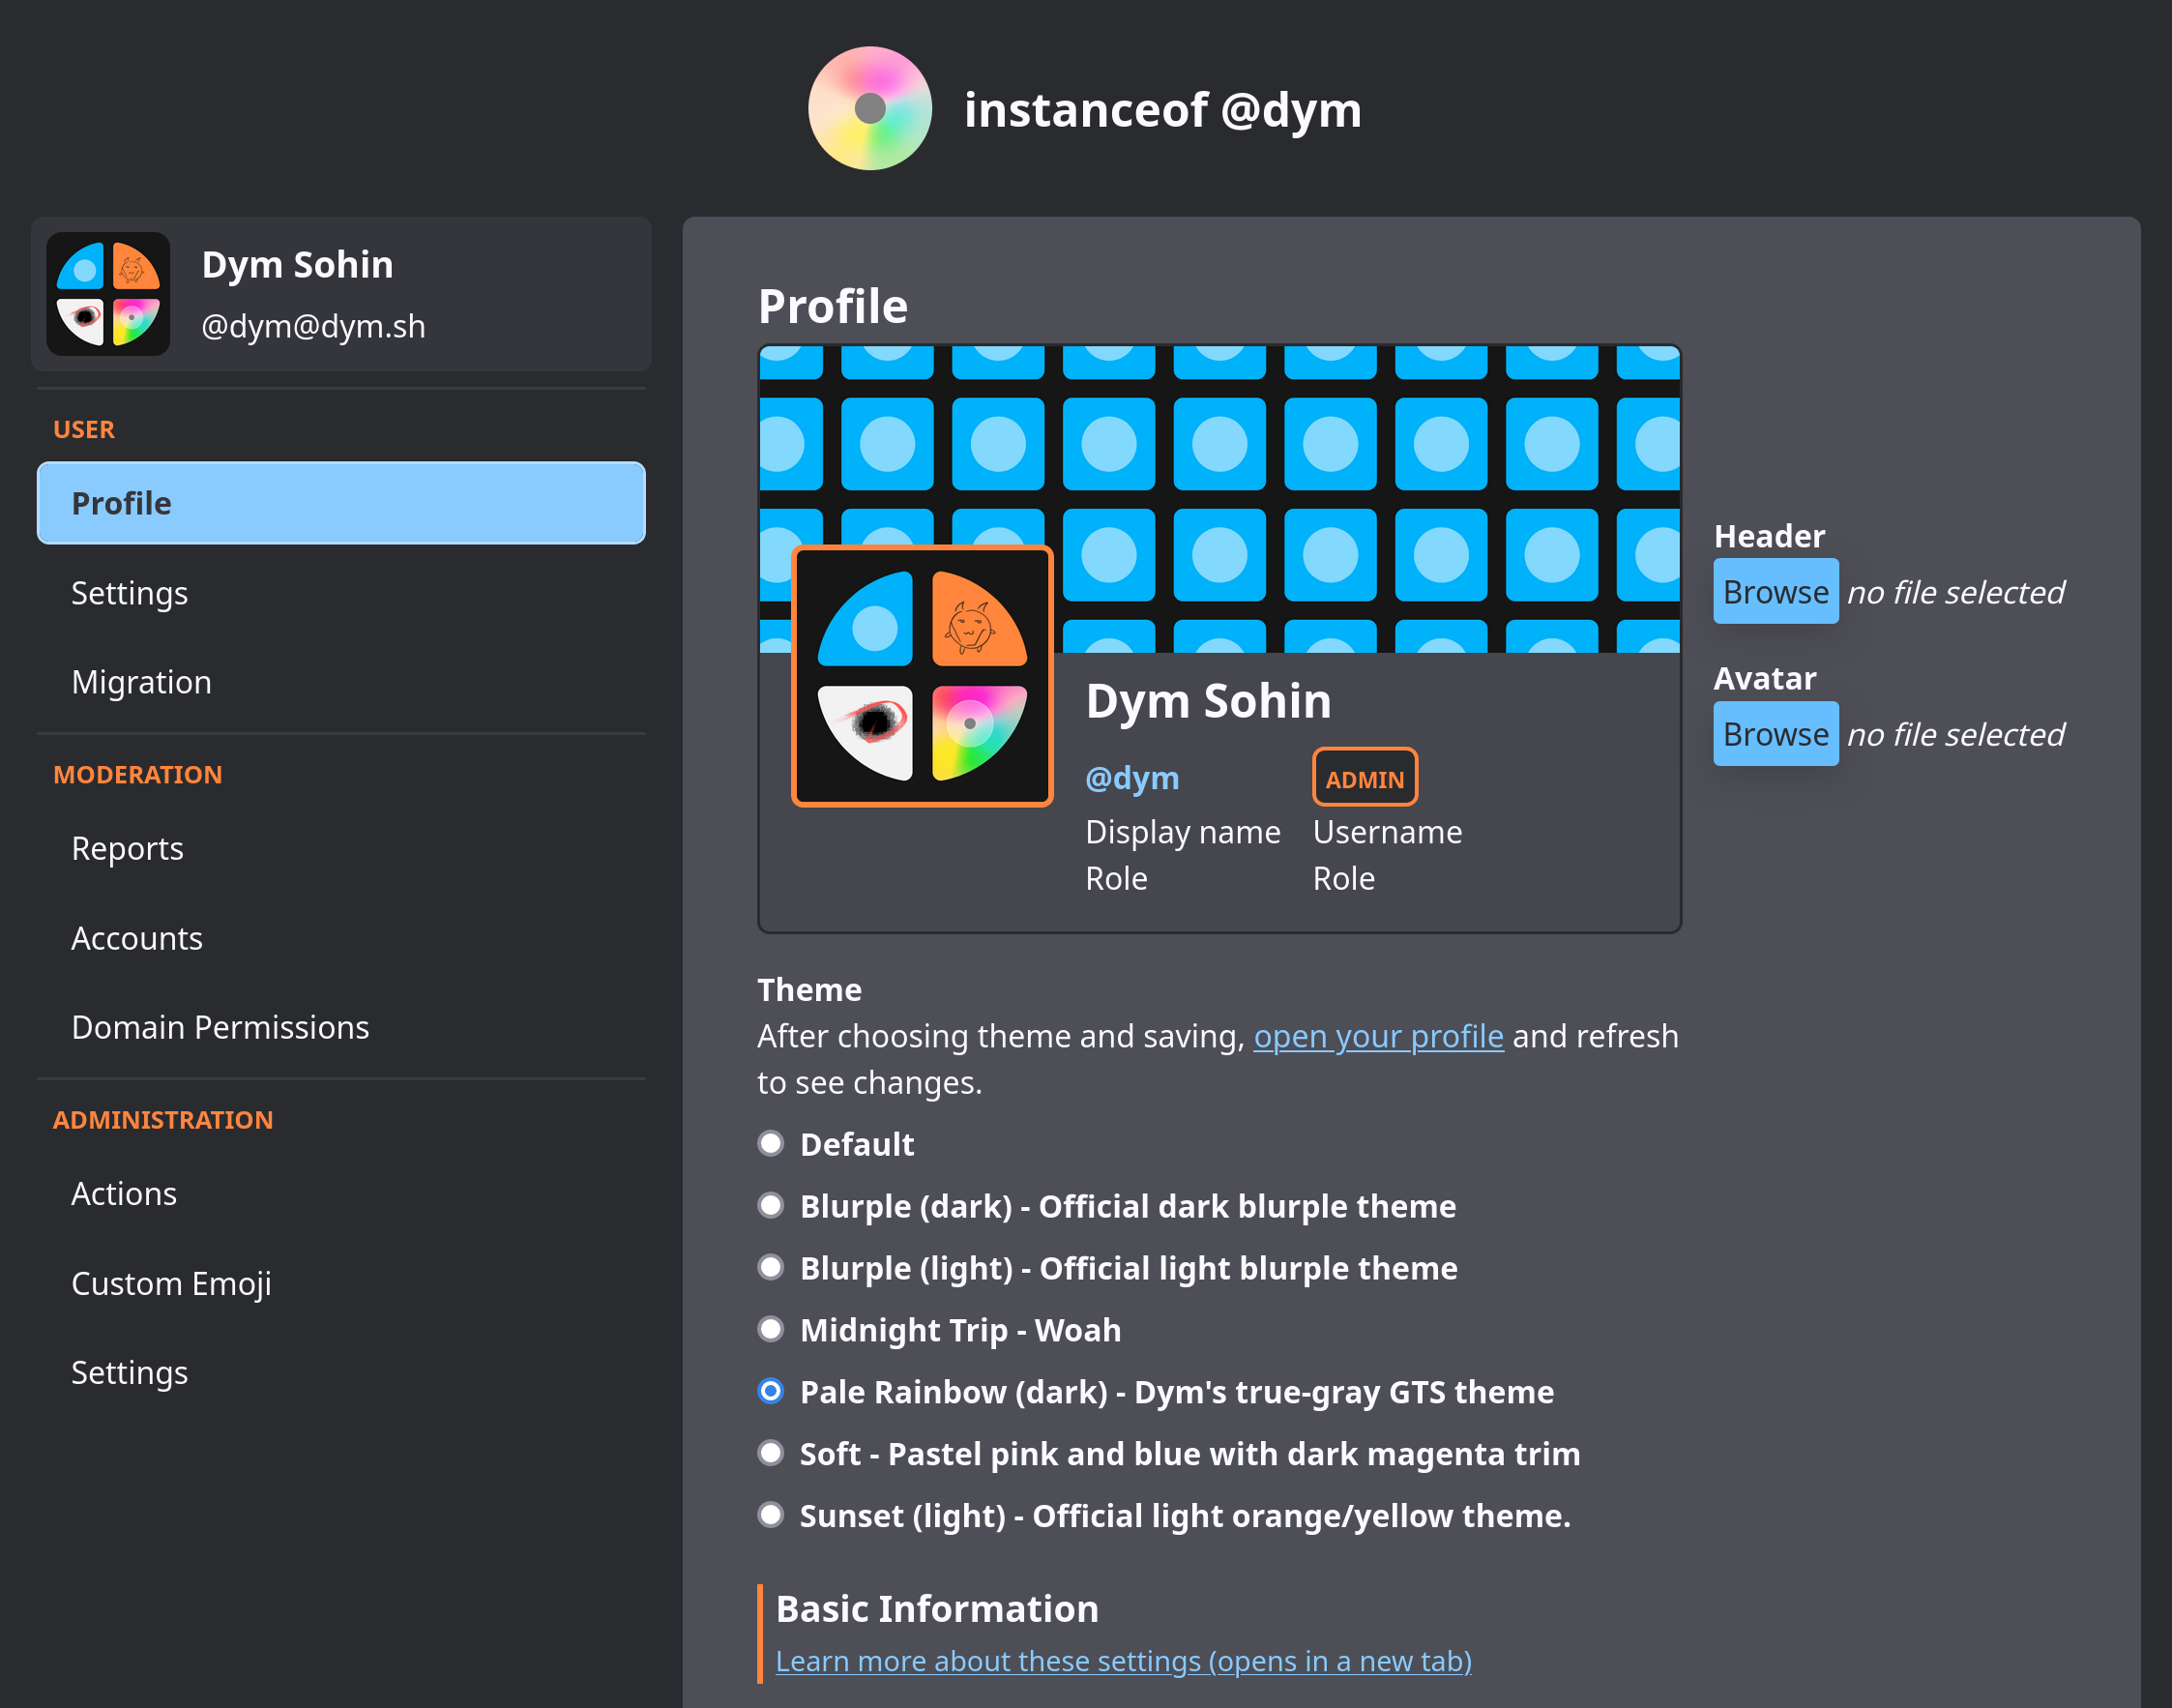
Task: Click the sidebar user avatar image
Action: 108,294
